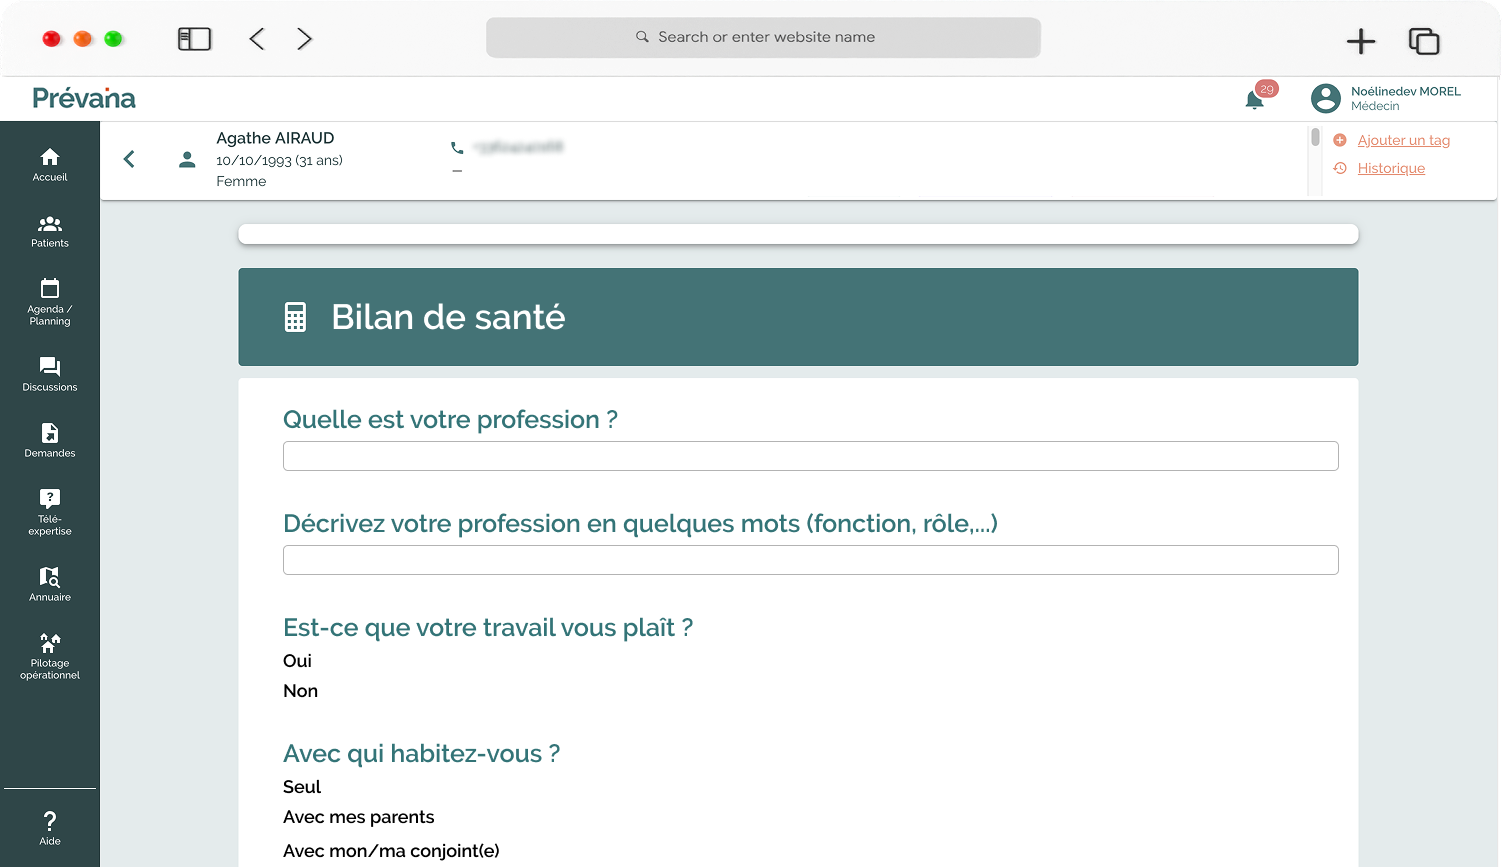Click 'Avec qui habitez-vous ?' heading
1502x867 pixels.
421,754
